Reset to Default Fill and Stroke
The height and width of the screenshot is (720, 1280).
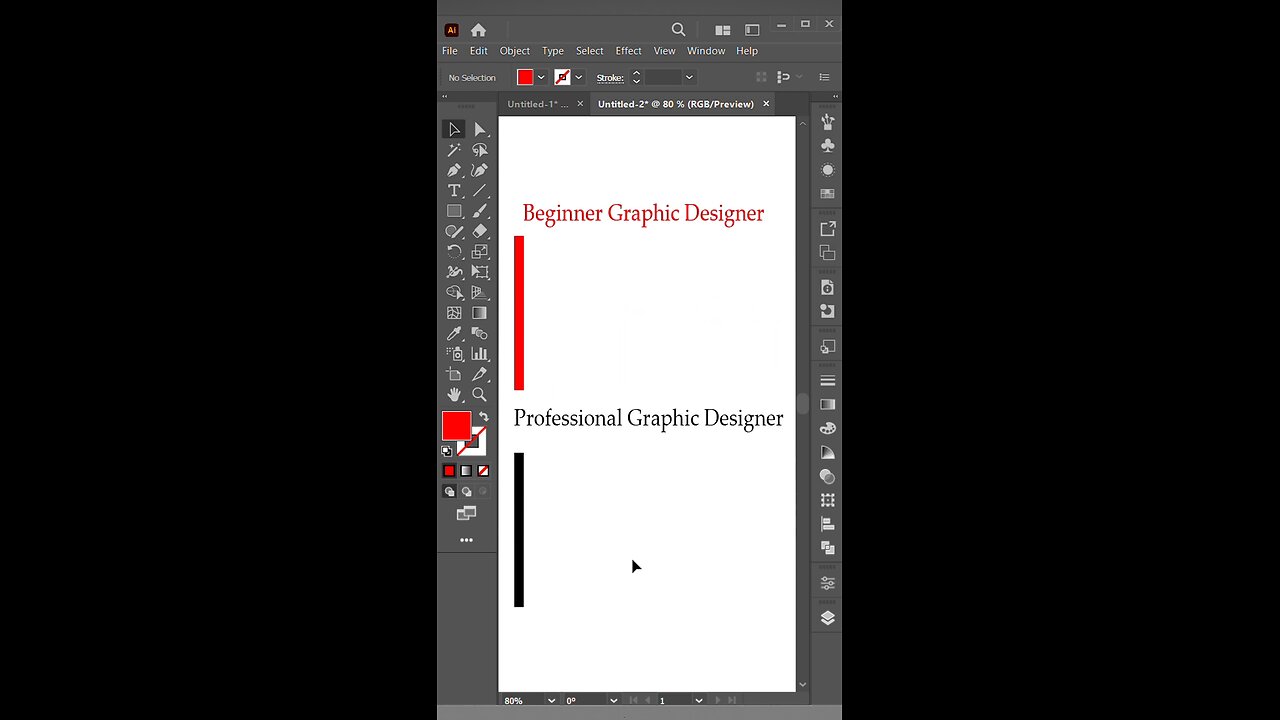446,451
